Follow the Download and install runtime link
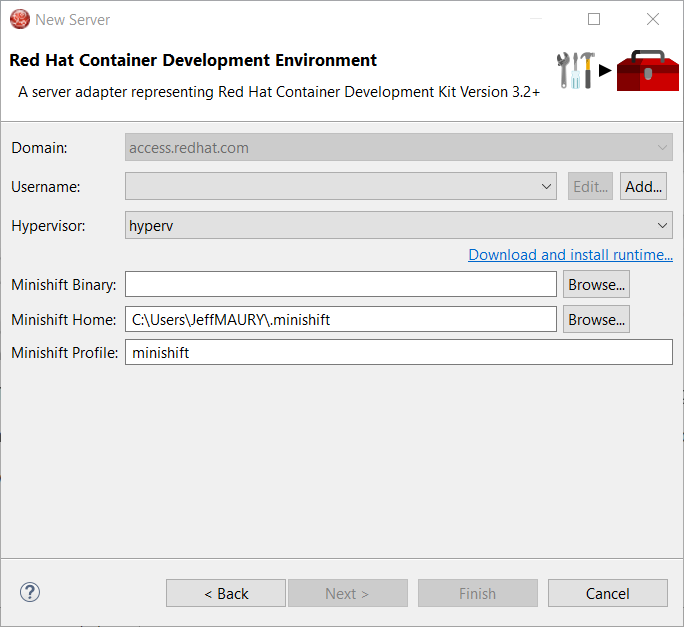 pyautogui.click(x=570, y=255)
